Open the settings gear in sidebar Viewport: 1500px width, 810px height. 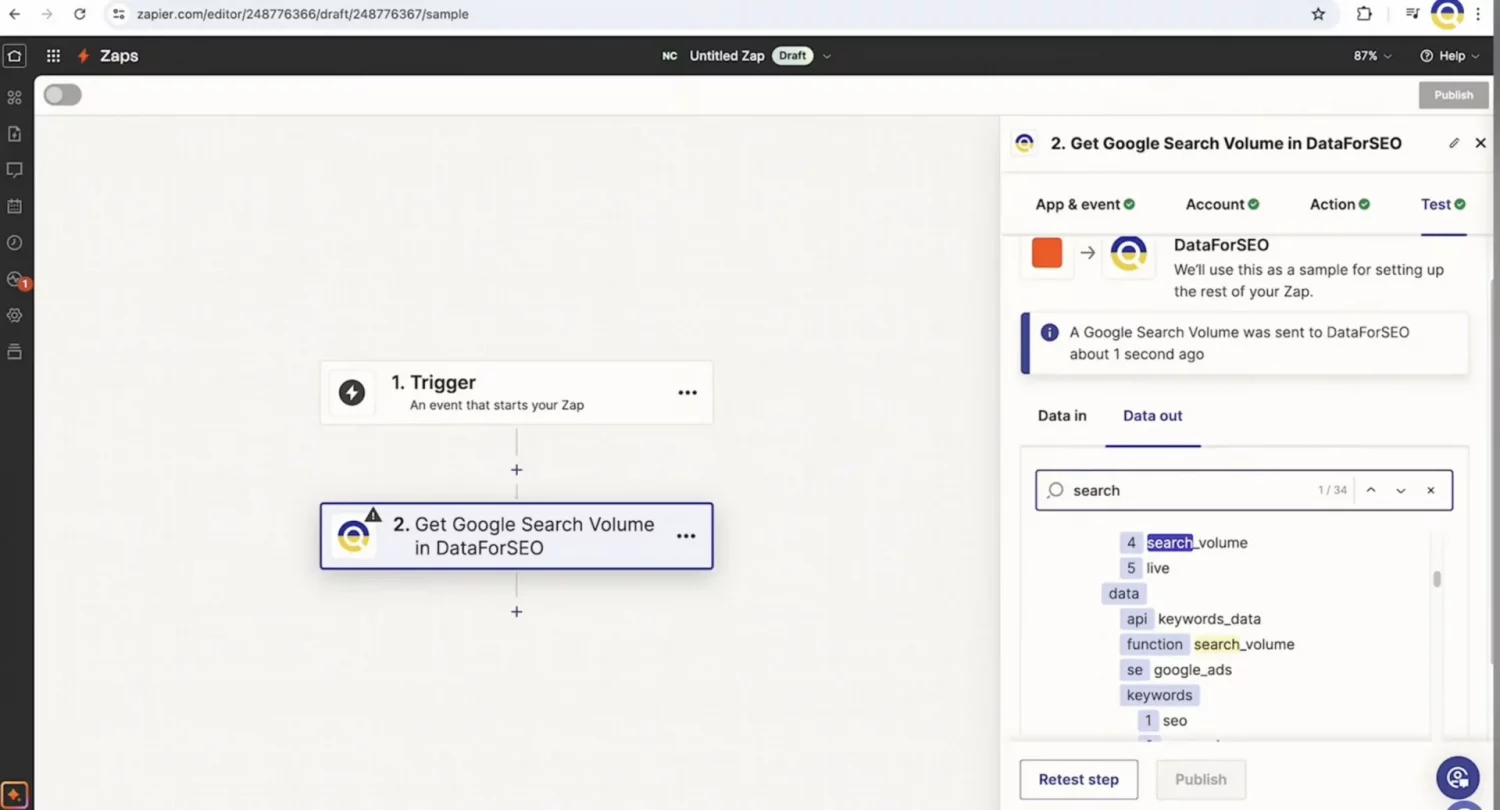[x=14, y=315]
